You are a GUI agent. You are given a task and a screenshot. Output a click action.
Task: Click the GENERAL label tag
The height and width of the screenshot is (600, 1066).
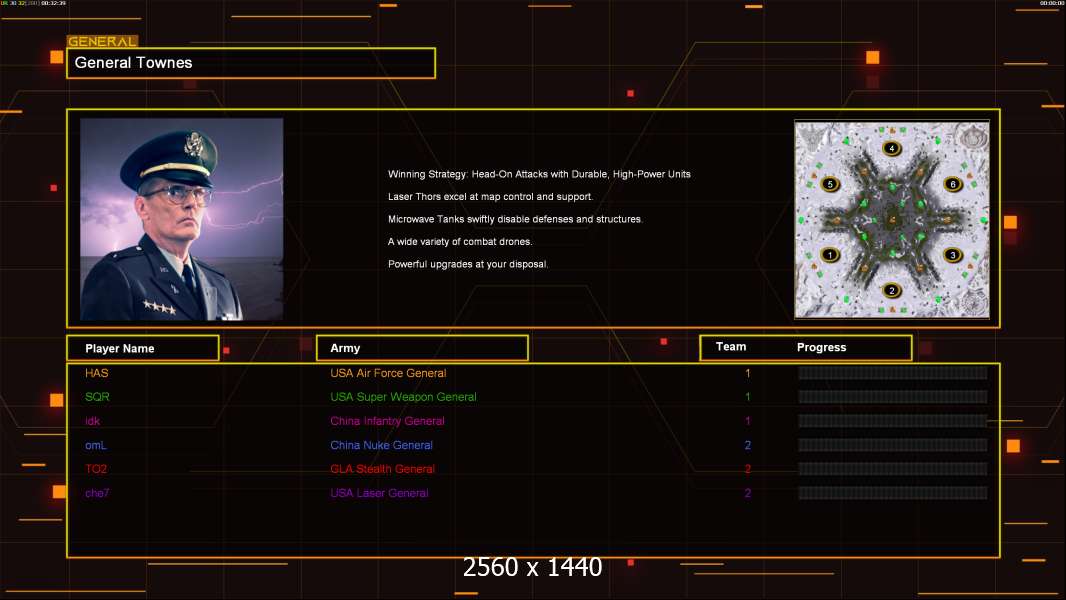pos(102,41)
